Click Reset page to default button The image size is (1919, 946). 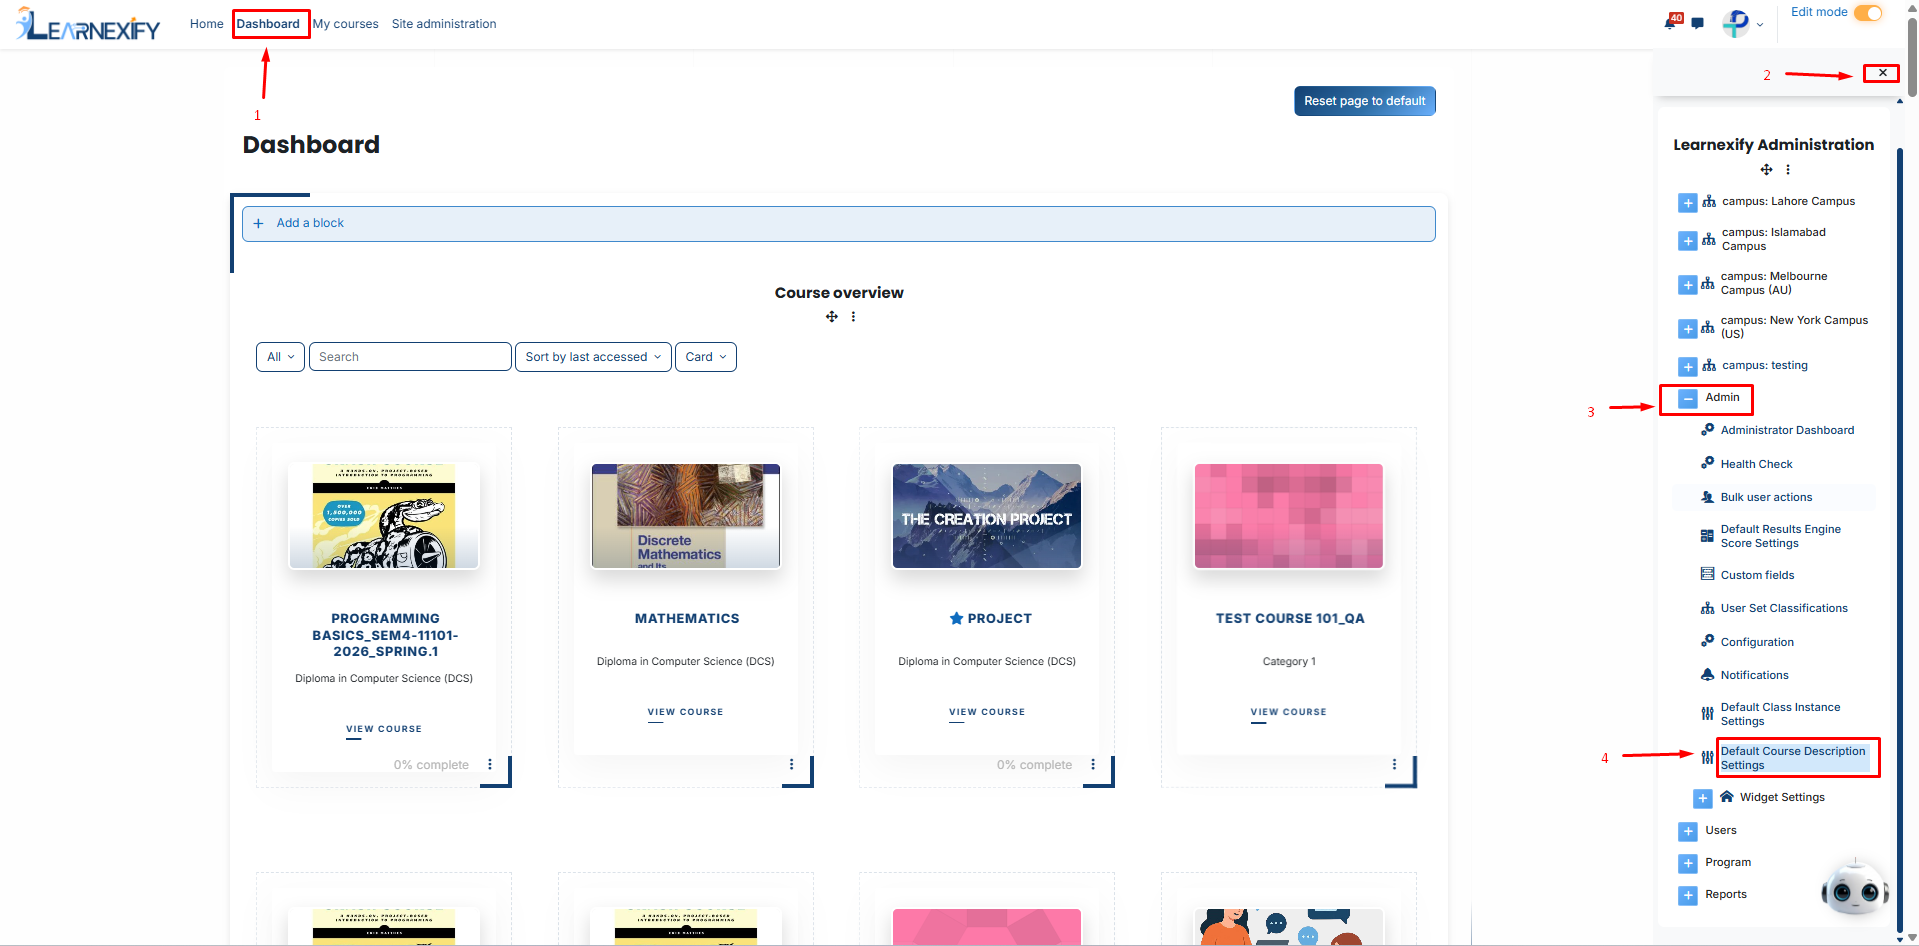(x=1365, y=101)
